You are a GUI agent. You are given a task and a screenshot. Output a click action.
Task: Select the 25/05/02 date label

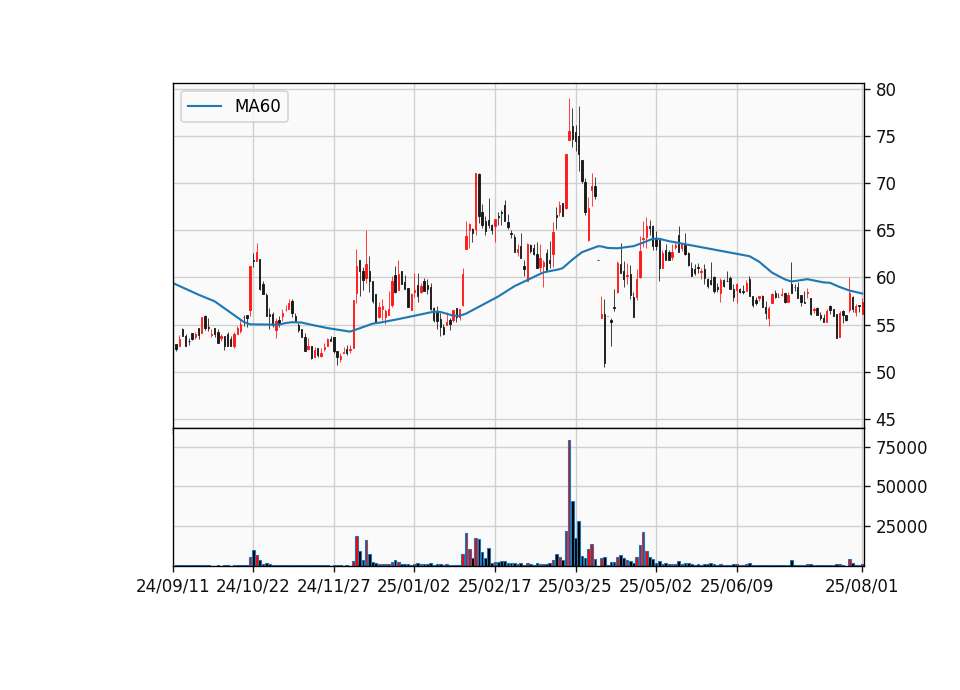click(x=656, y=586)
